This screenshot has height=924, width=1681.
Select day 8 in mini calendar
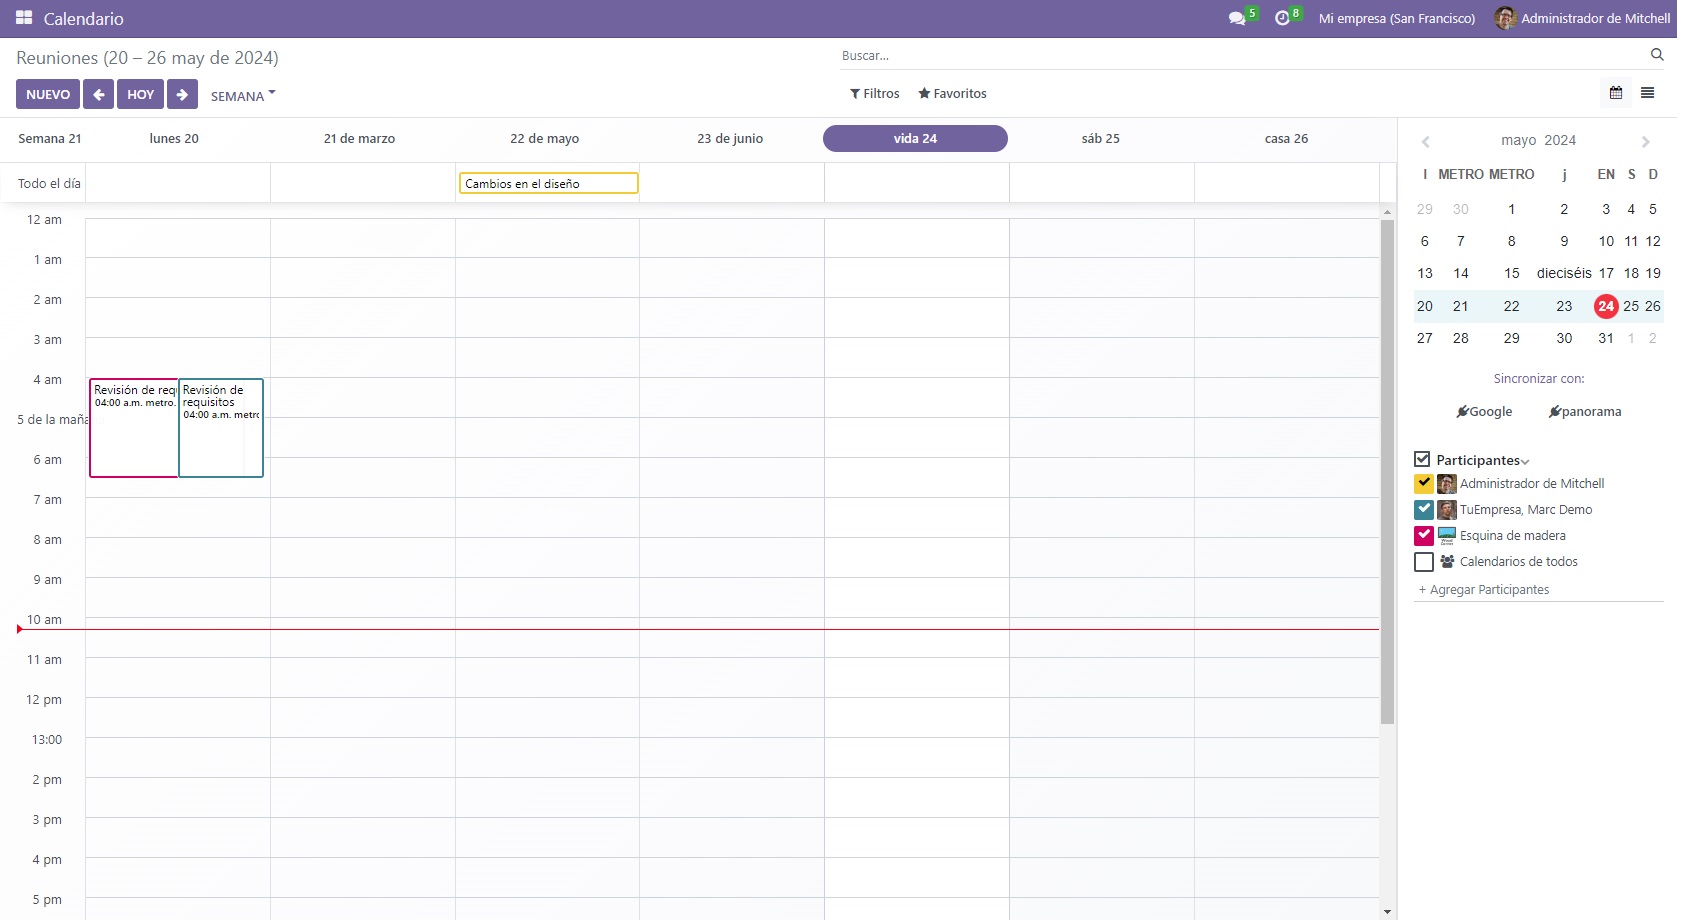click(x=1511, y=241)
